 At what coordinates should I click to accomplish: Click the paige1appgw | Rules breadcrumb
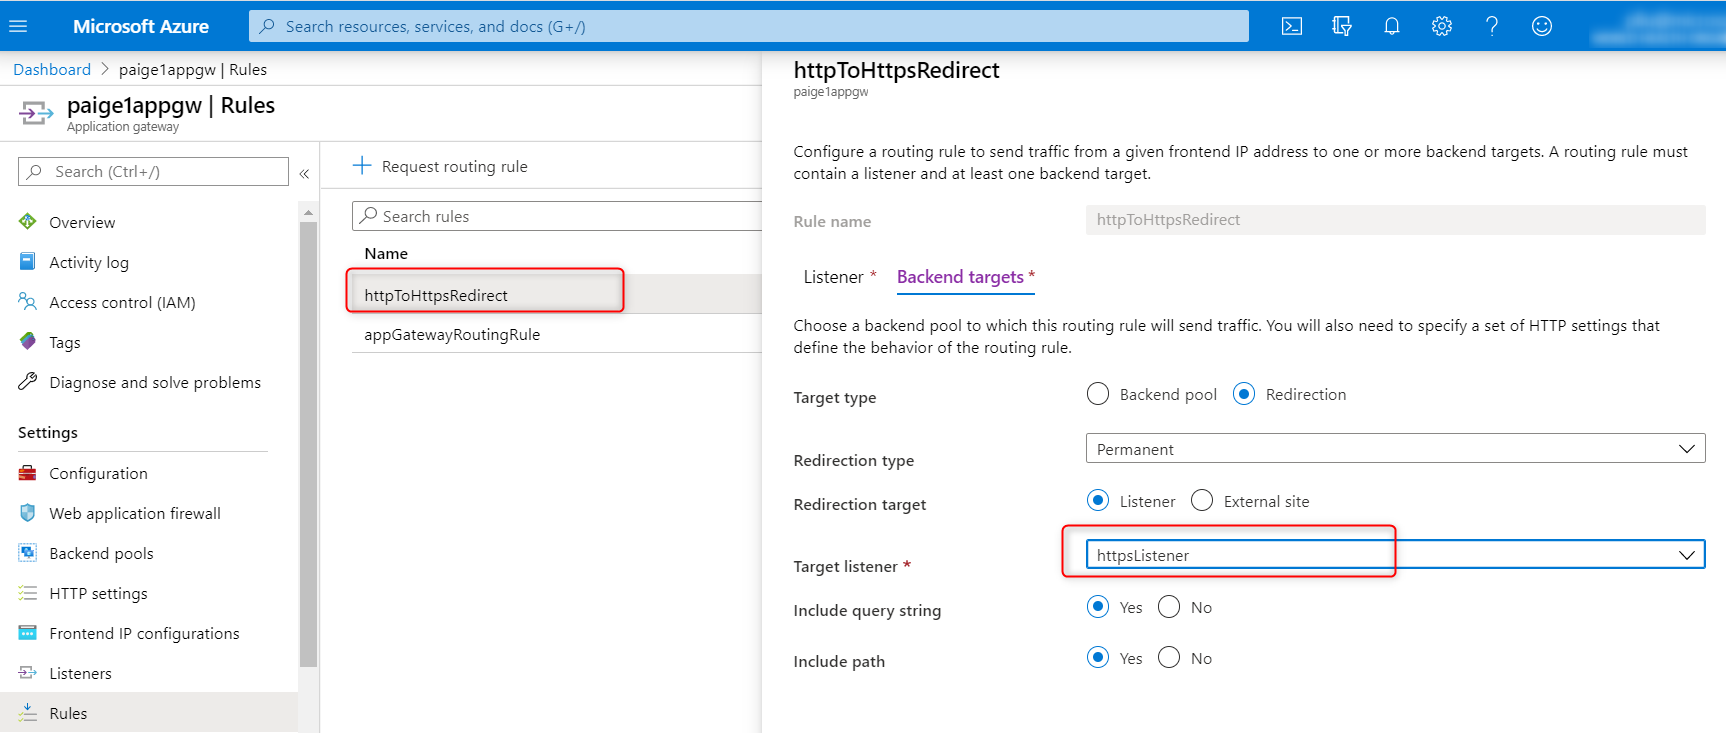tap(193, 69)
